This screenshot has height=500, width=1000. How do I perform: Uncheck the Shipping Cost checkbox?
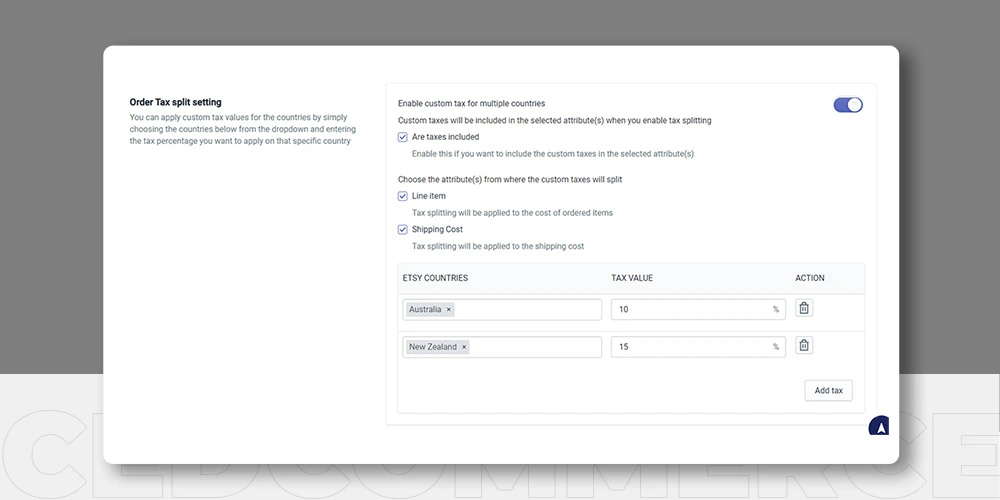[x=402, y=230]
